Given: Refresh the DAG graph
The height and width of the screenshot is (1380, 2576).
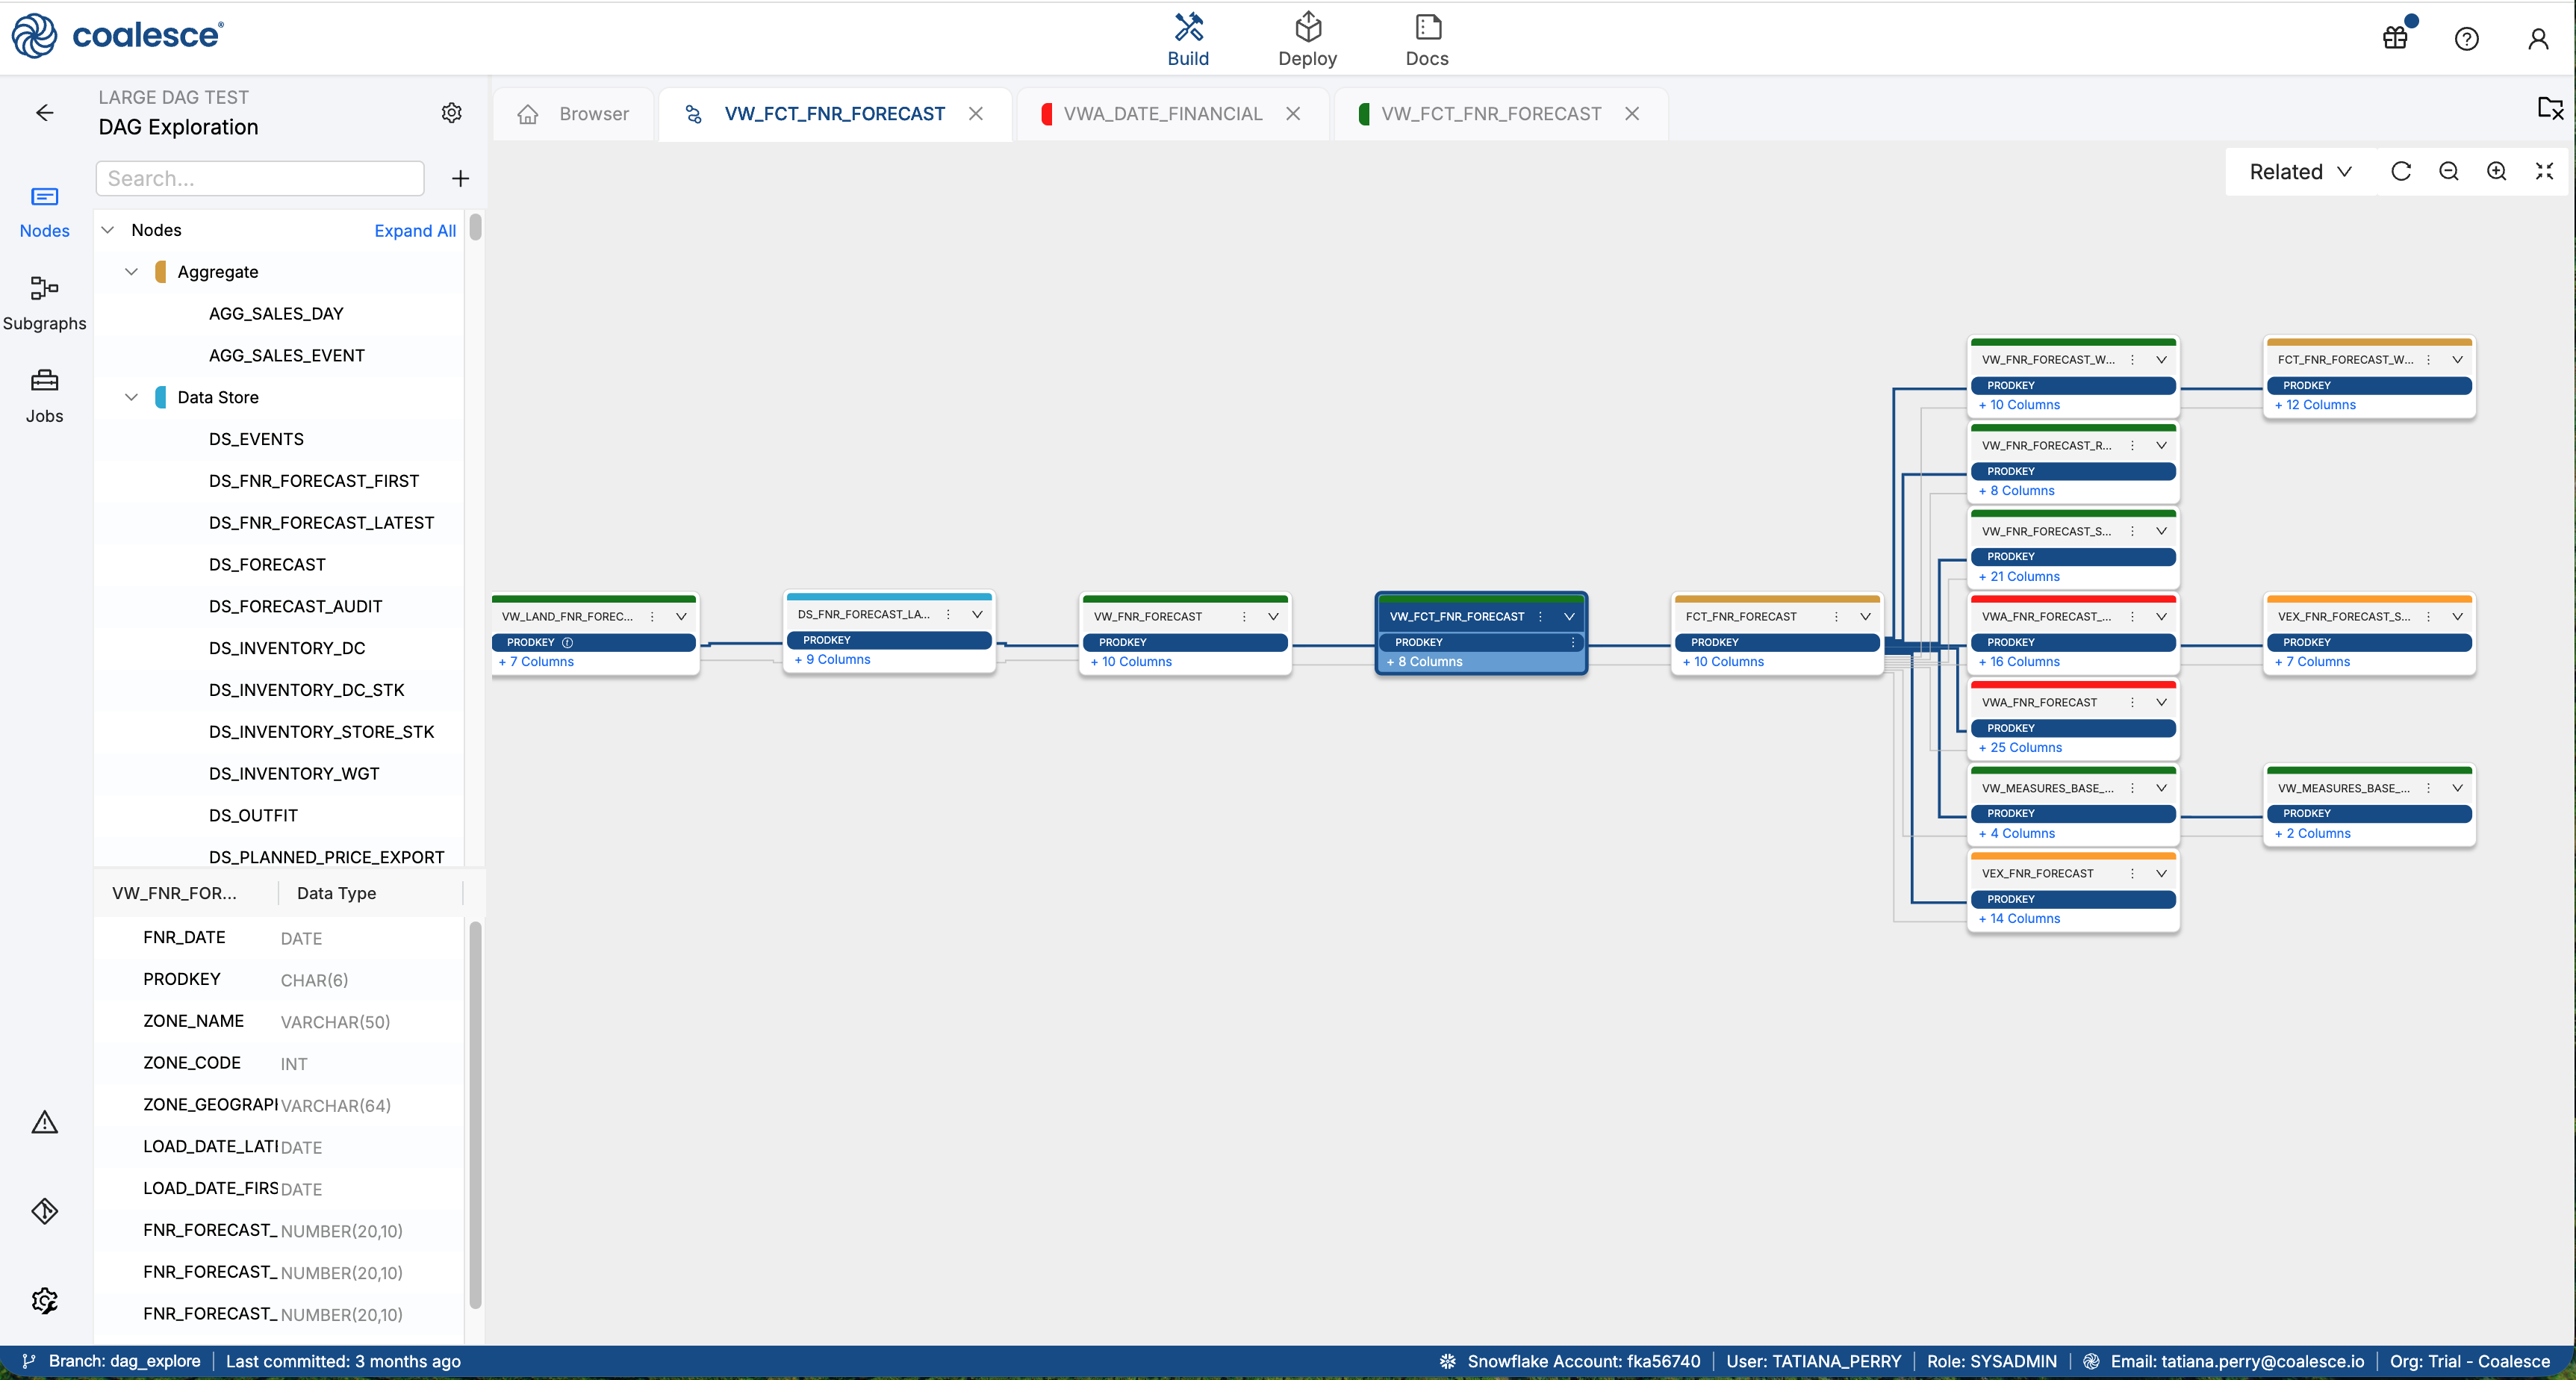Looking at the screenshot, I should click(x=2401, y=171).
